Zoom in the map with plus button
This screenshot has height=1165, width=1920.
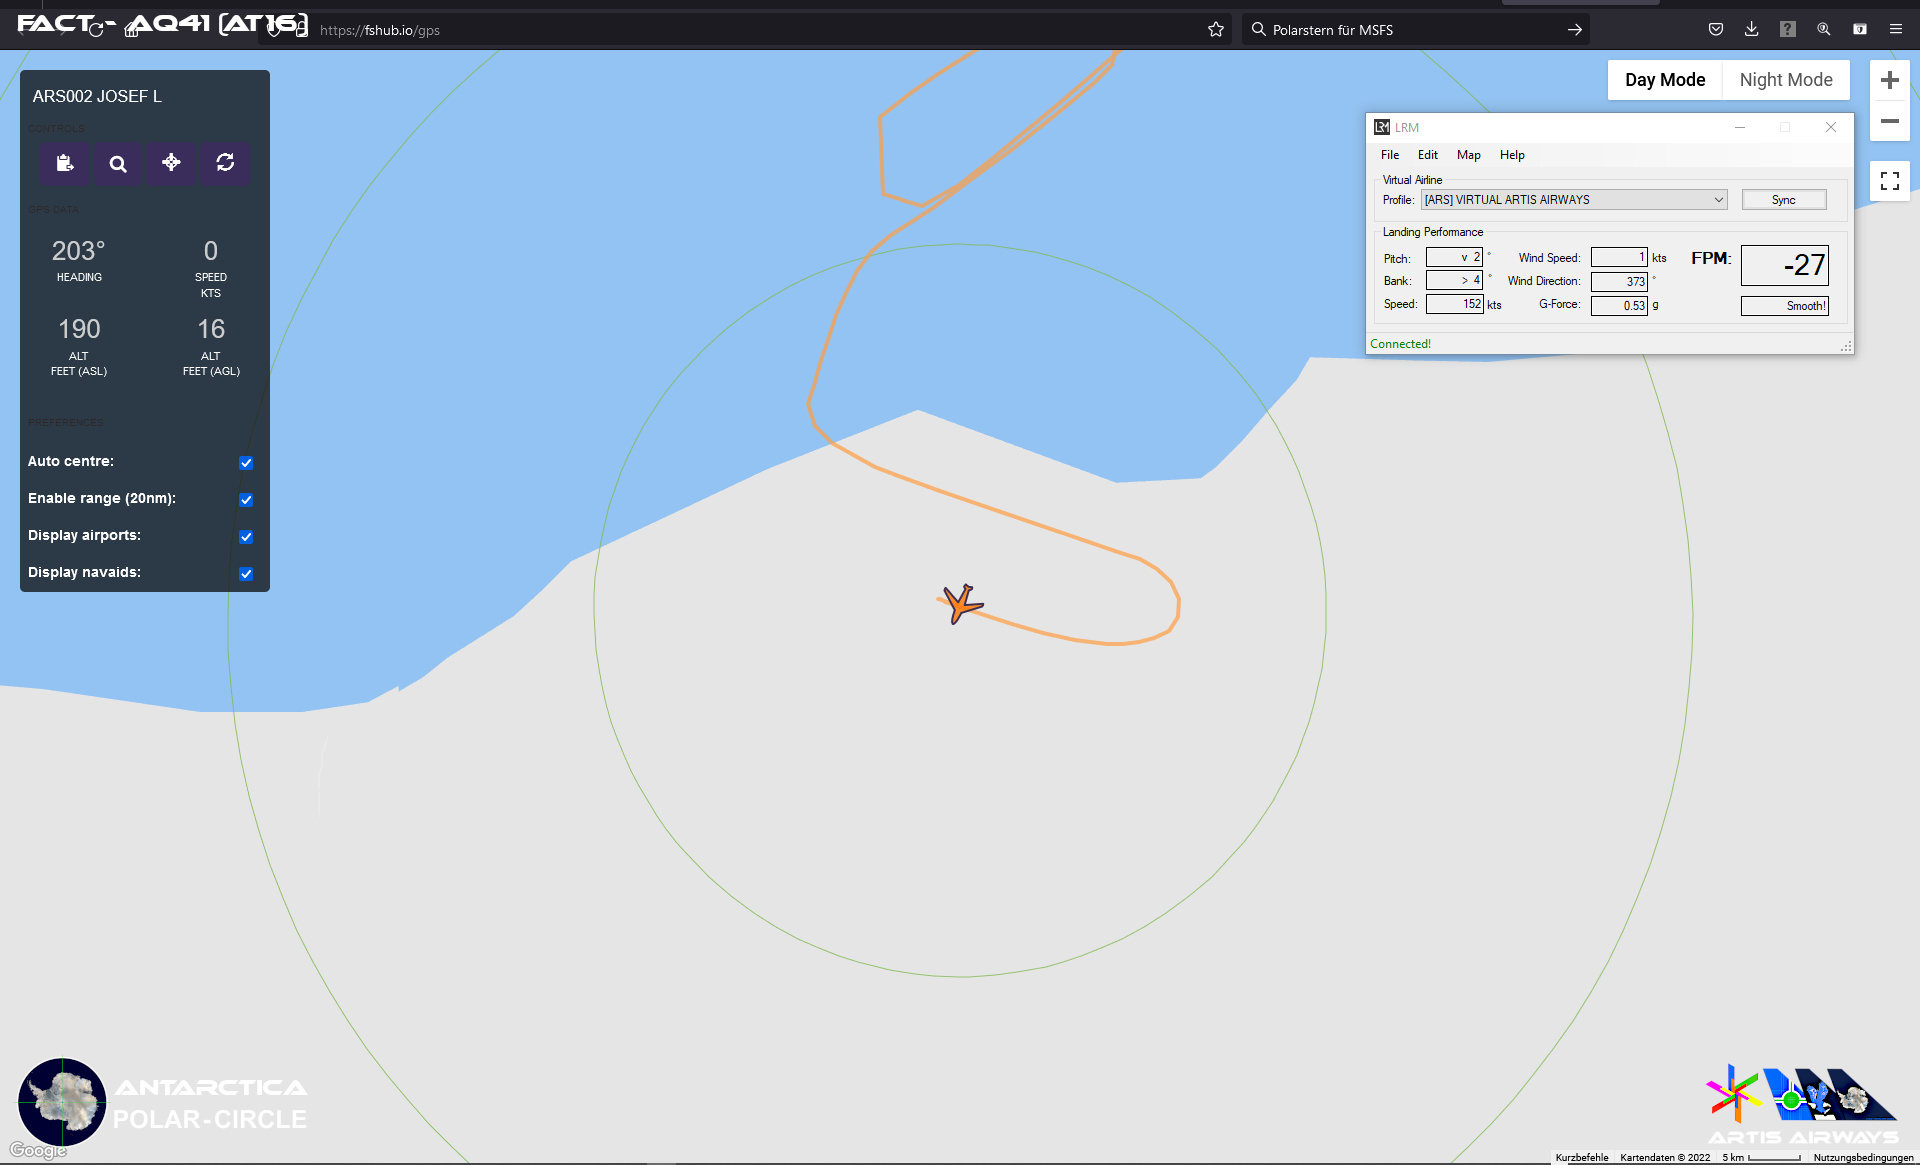click(1889, 80)
